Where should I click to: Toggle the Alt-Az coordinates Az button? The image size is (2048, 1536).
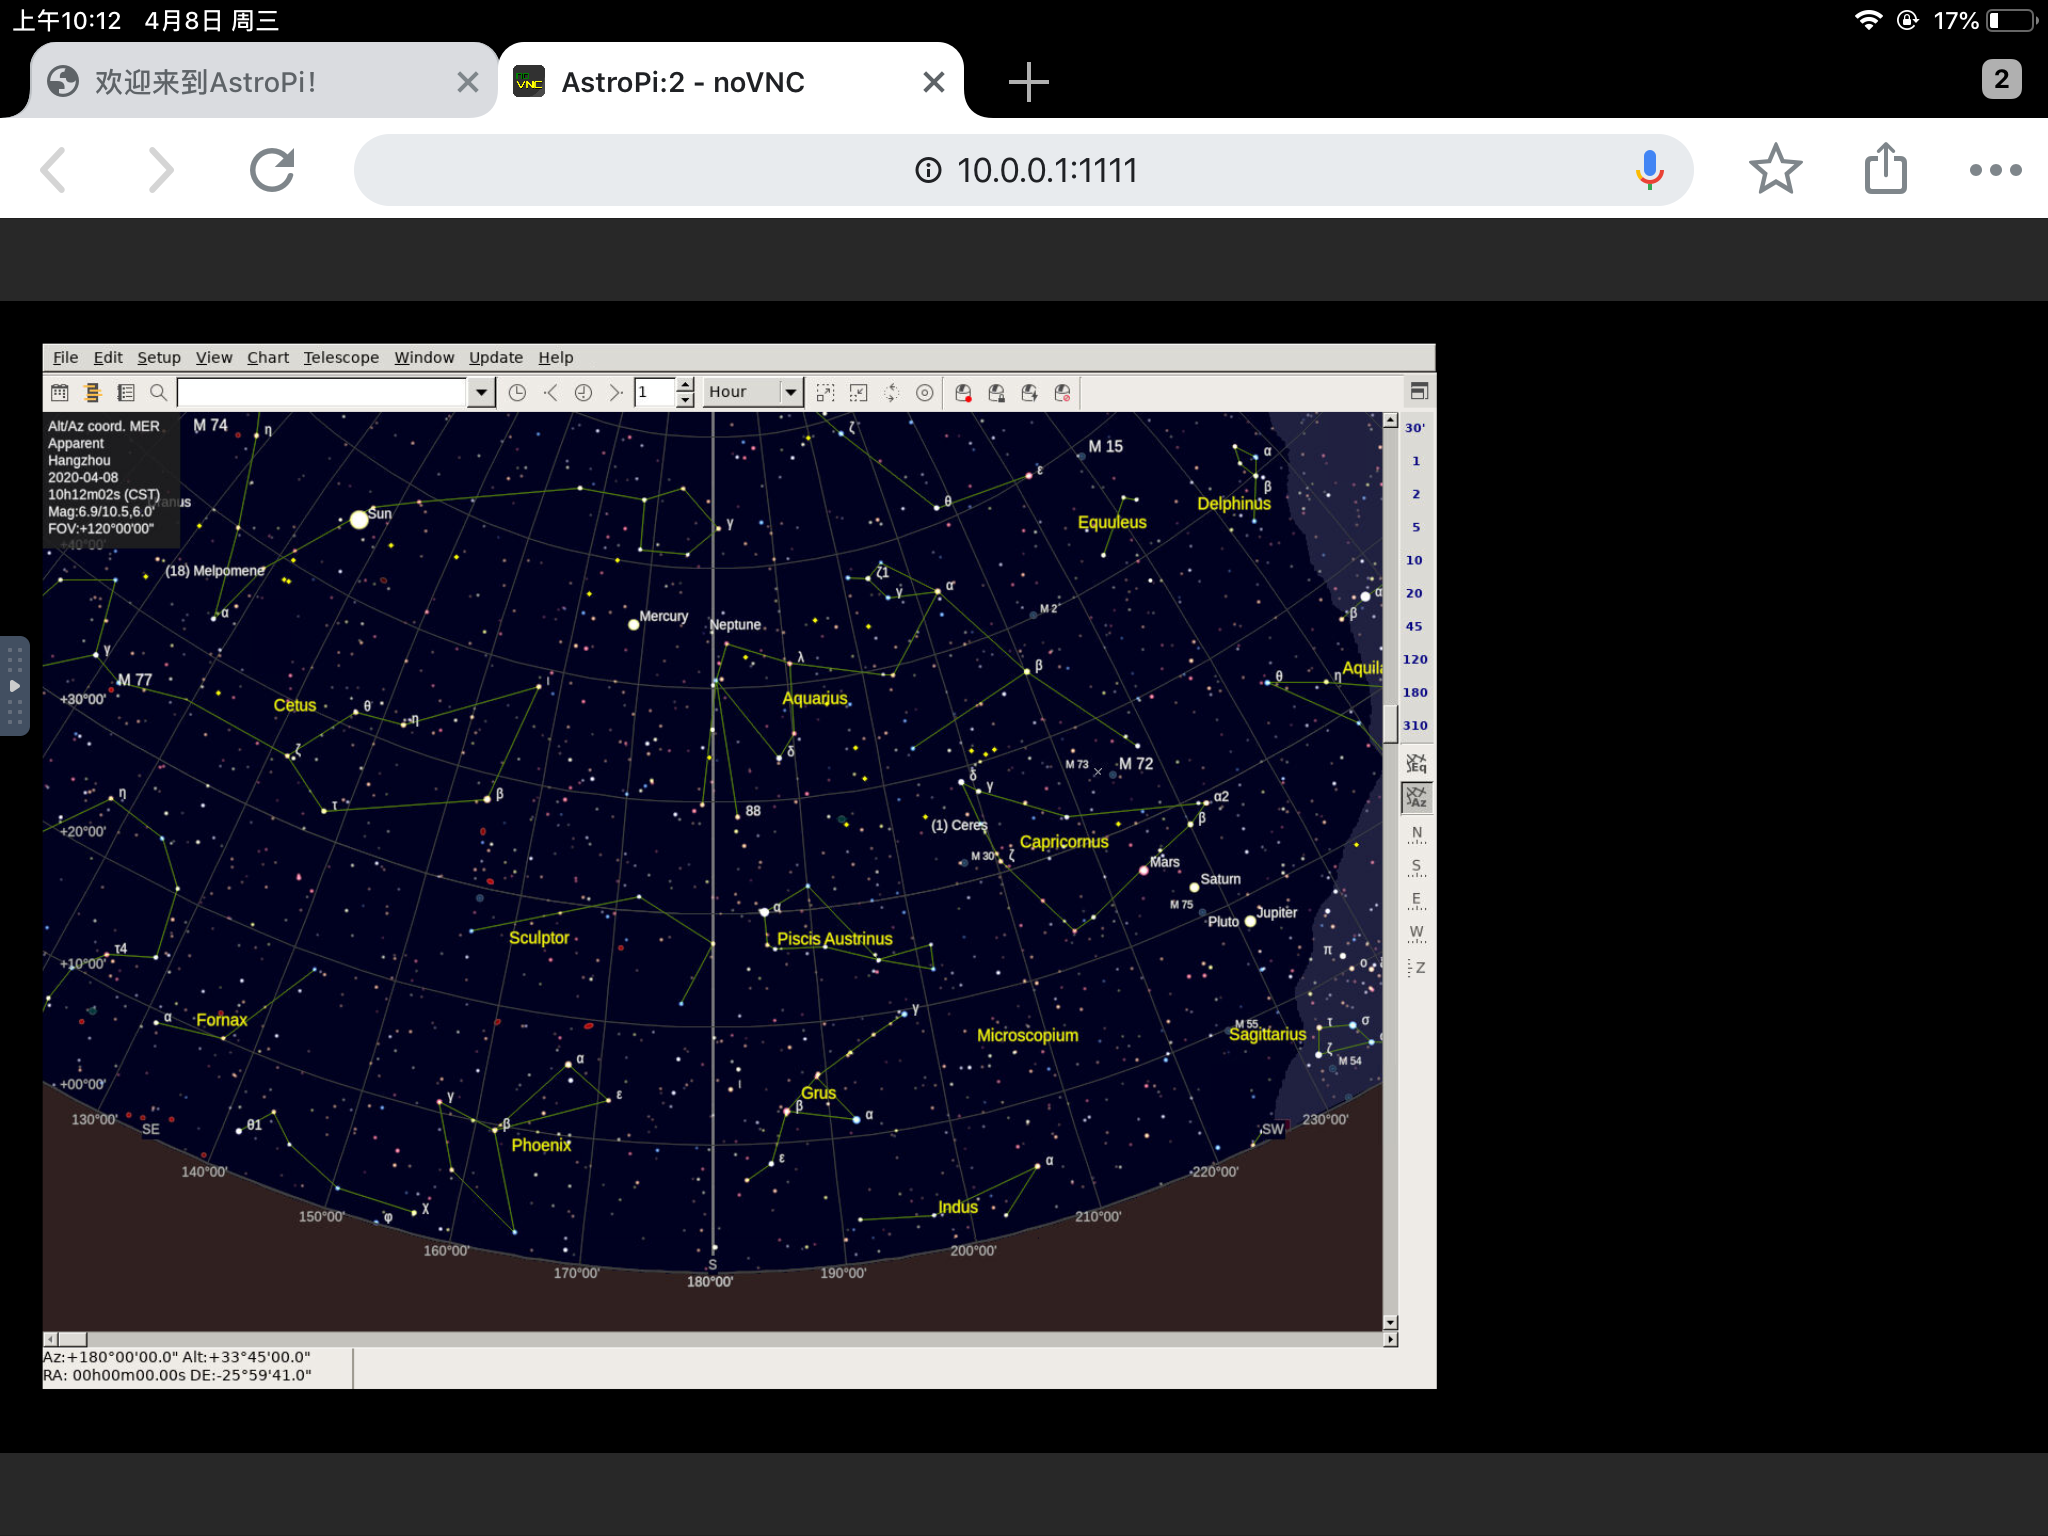click(1416, 798)
